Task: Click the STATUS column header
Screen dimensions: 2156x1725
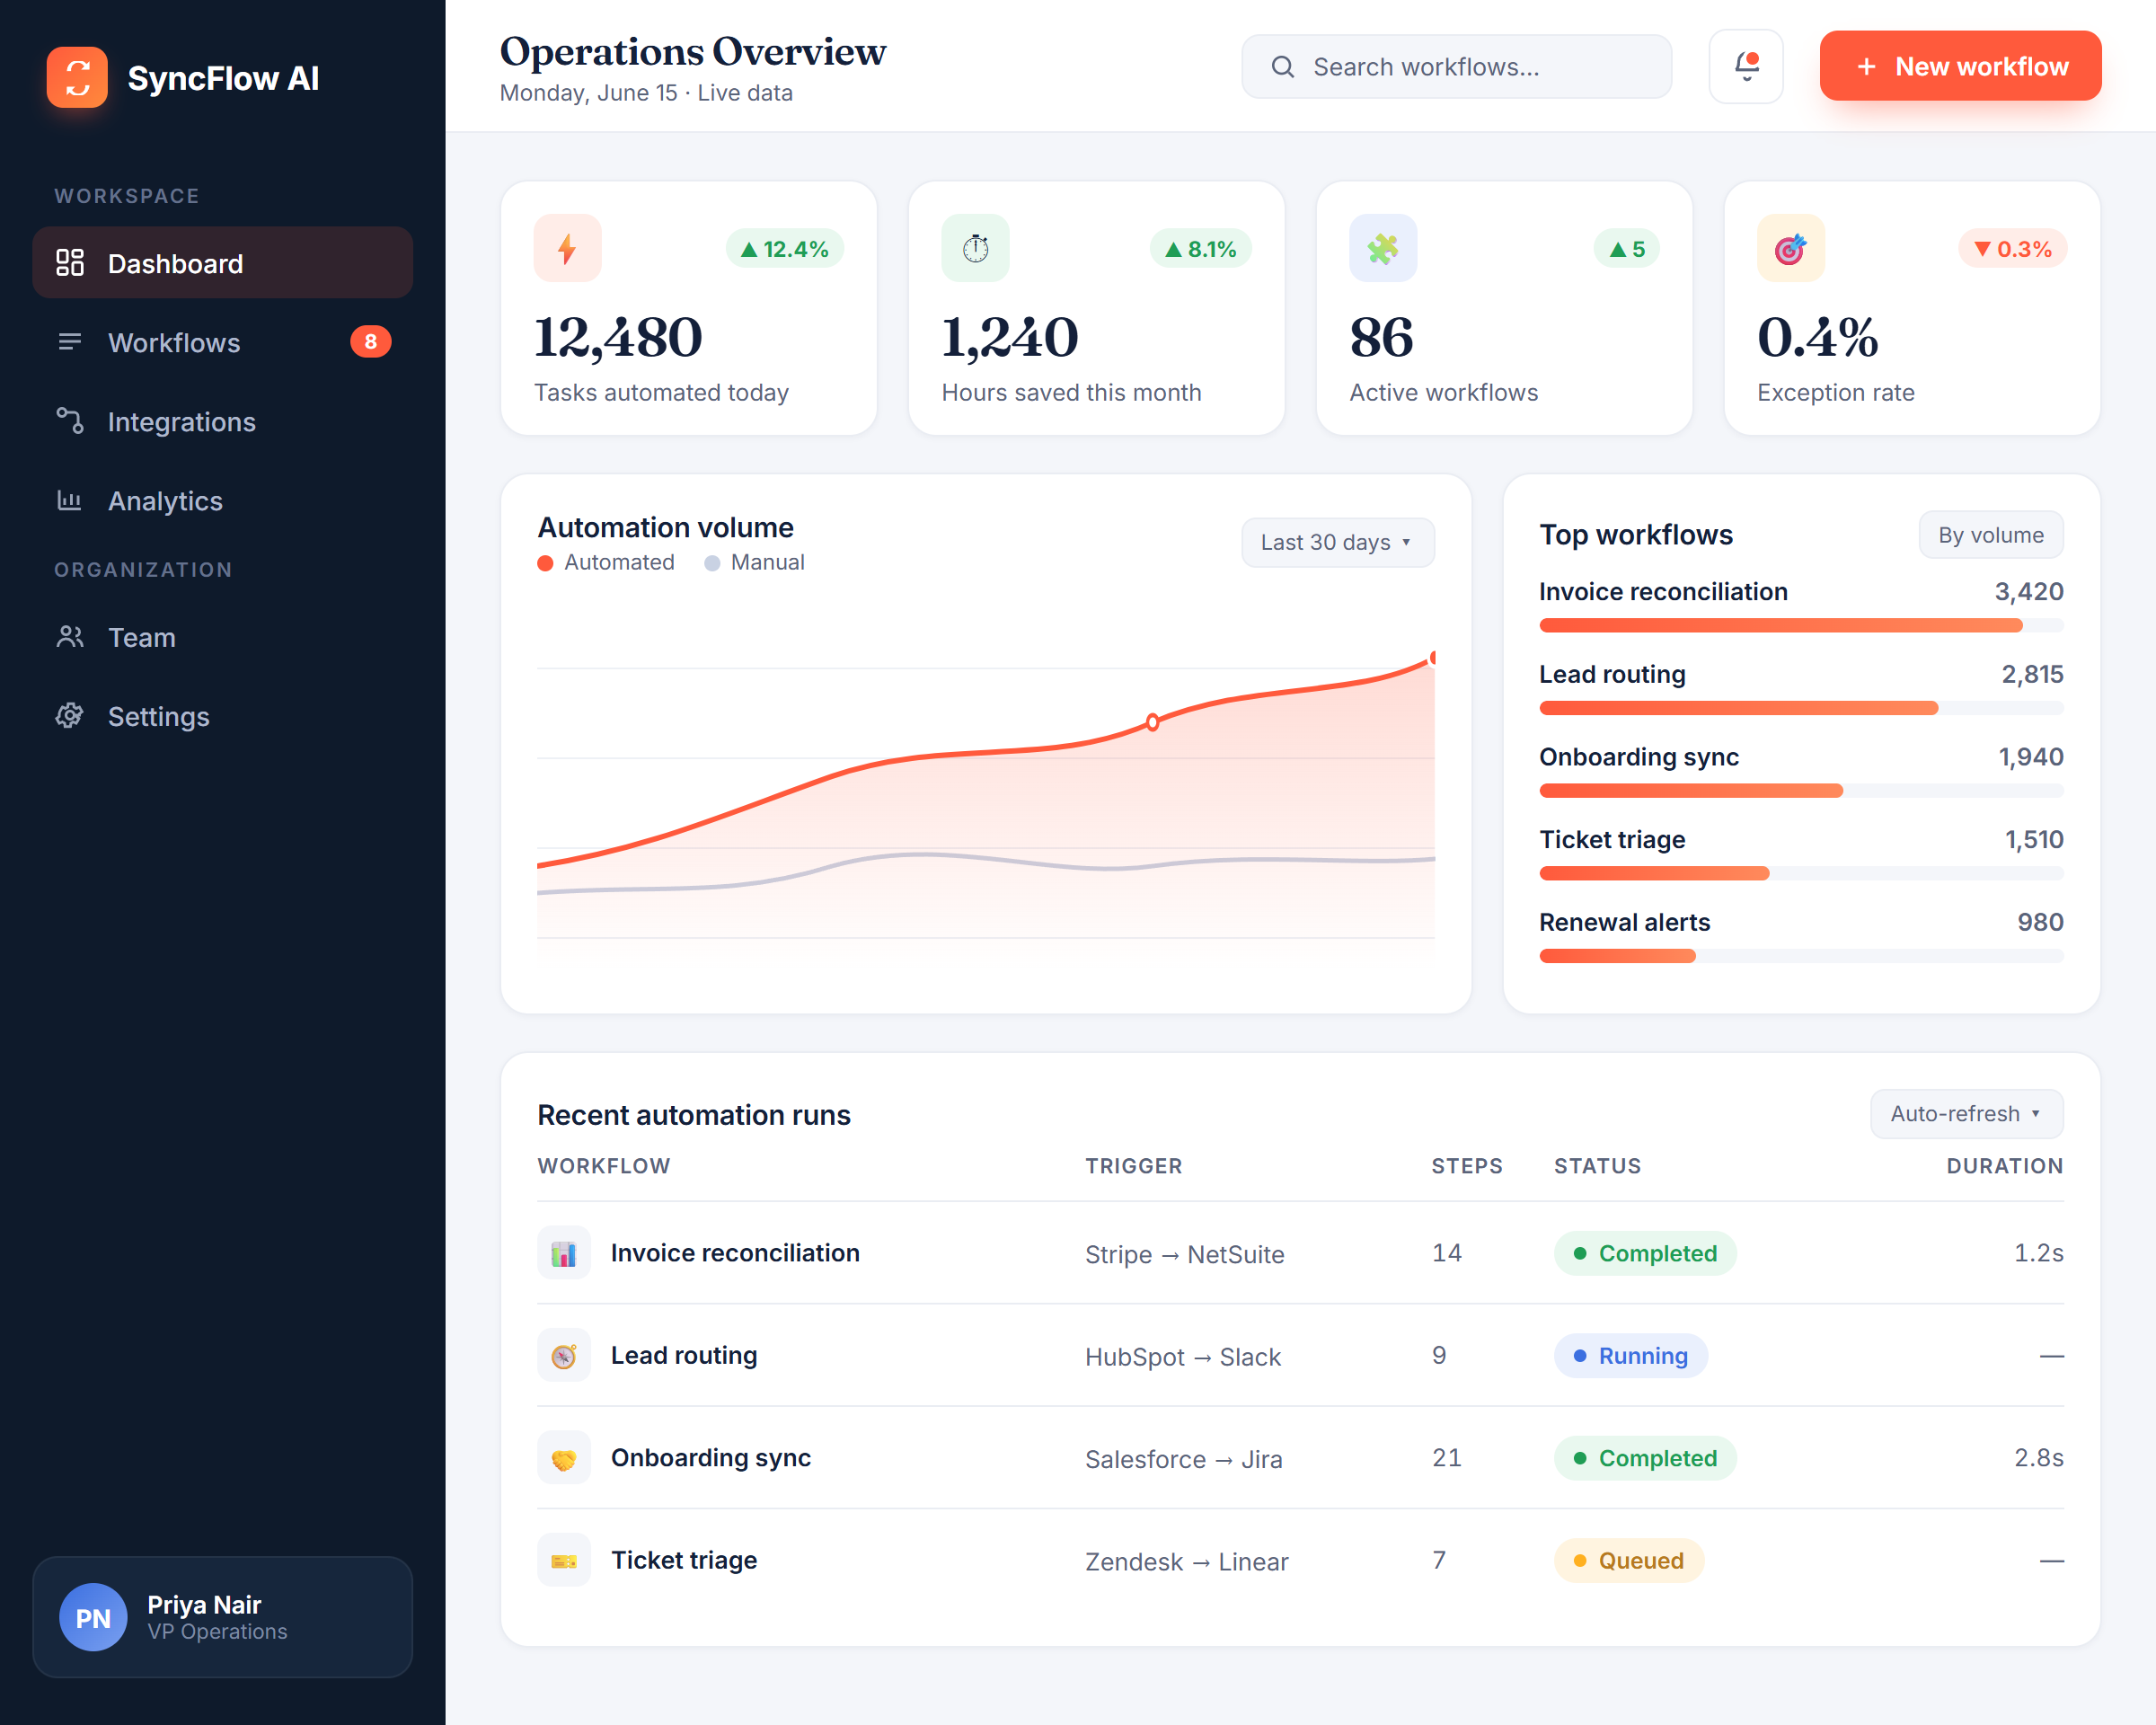Action: point(1597,1166)
